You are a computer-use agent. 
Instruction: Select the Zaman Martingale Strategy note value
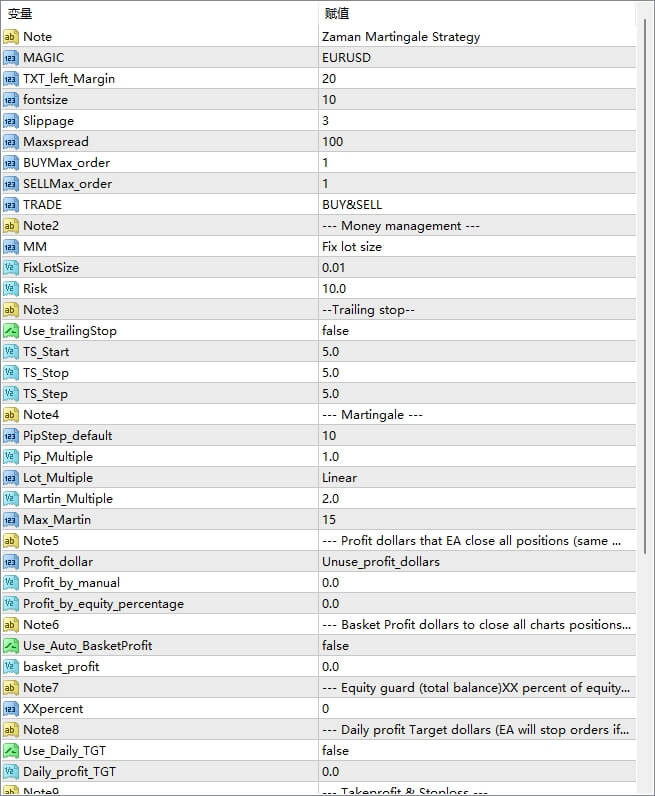[401, 37]
